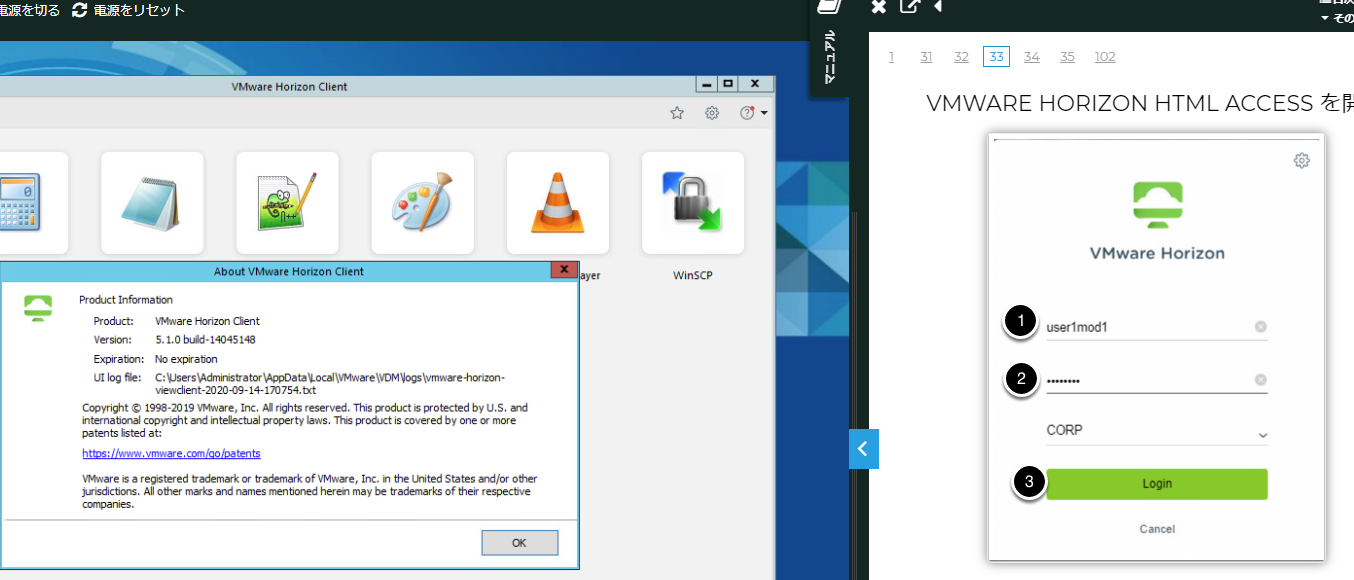Click the pop-out external window icon
Viewport: 1354px width, 580px height.
tap(909, 6)
